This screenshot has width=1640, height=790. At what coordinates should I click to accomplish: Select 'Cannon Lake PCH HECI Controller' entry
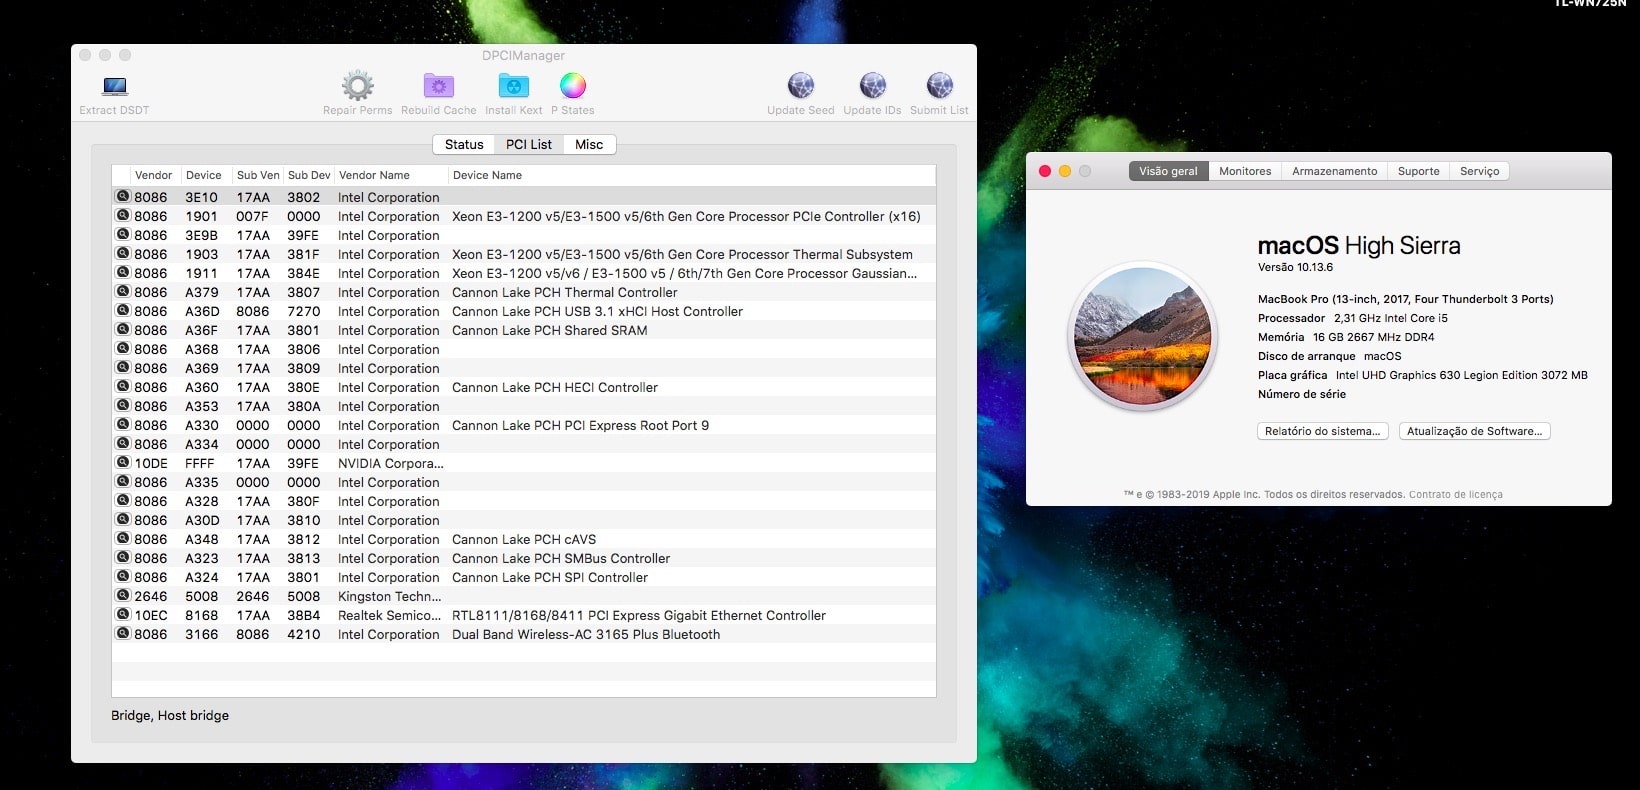(x=555, y=387)
